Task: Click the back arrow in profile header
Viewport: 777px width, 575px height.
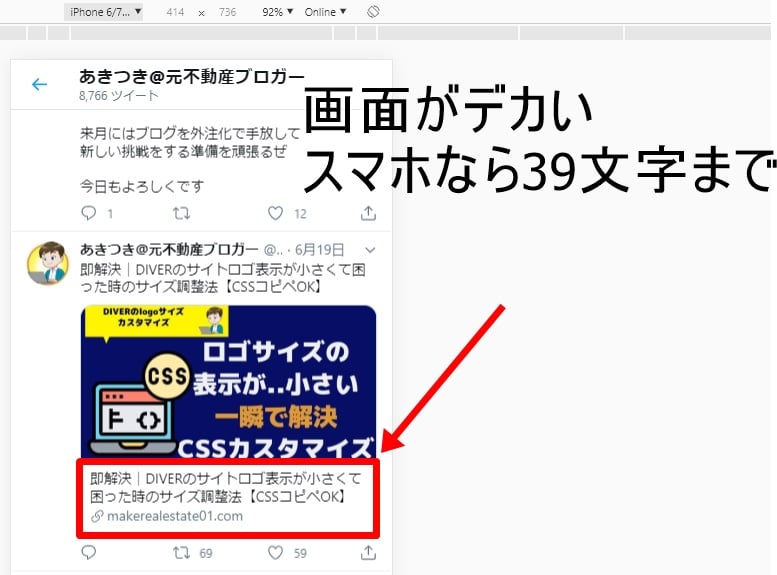Action: point(39,84)
